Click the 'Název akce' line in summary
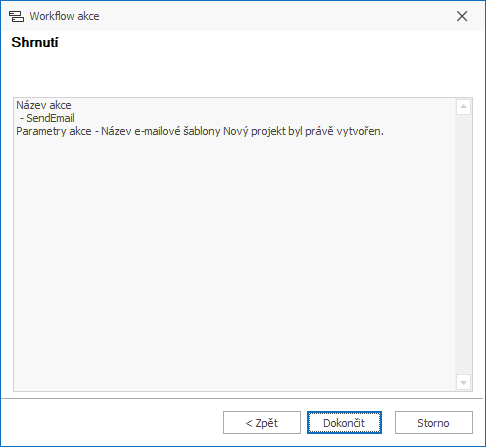 (x=44, y=105)
